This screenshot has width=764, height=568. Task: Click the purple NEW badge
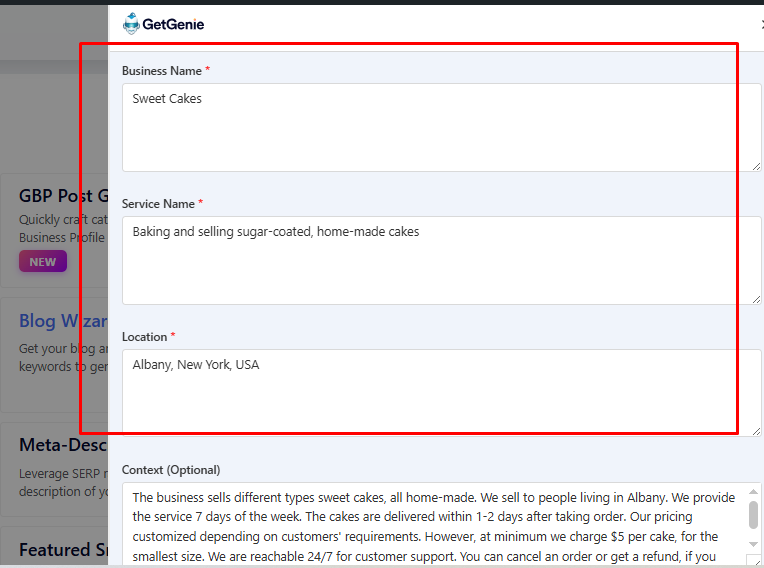point(43,262)
